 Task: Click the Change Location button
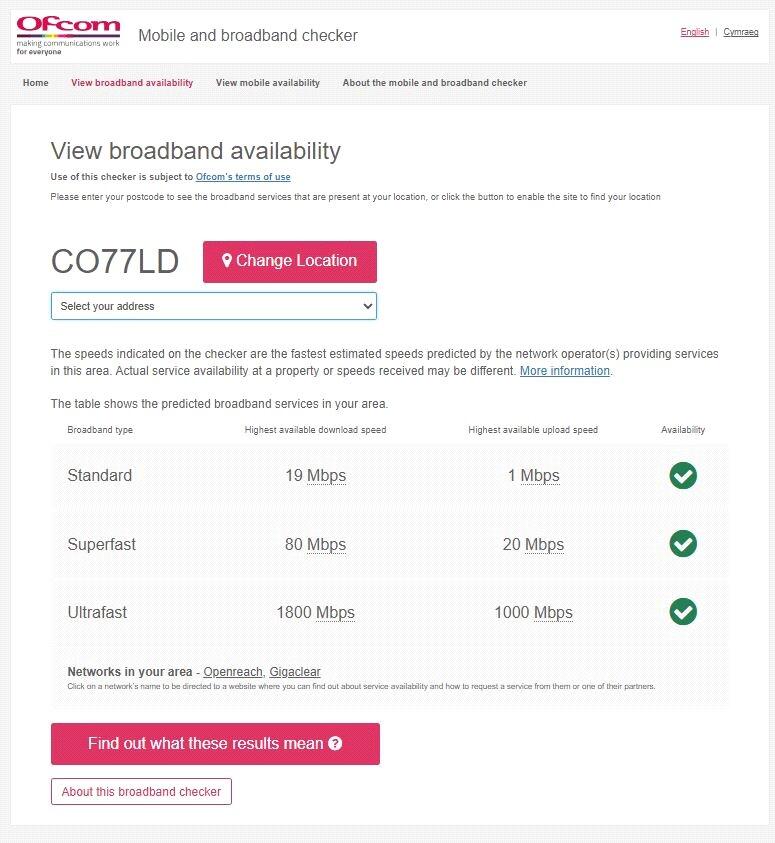click(x=289, y=261)
